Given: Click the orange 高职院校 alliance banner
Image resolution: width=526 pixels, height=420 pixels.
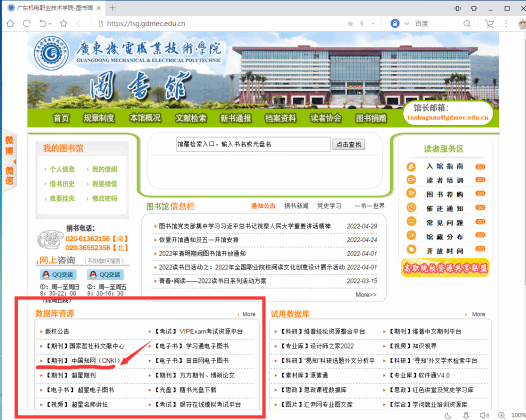Looking at the screenshot, I should [x=445, y=268].
